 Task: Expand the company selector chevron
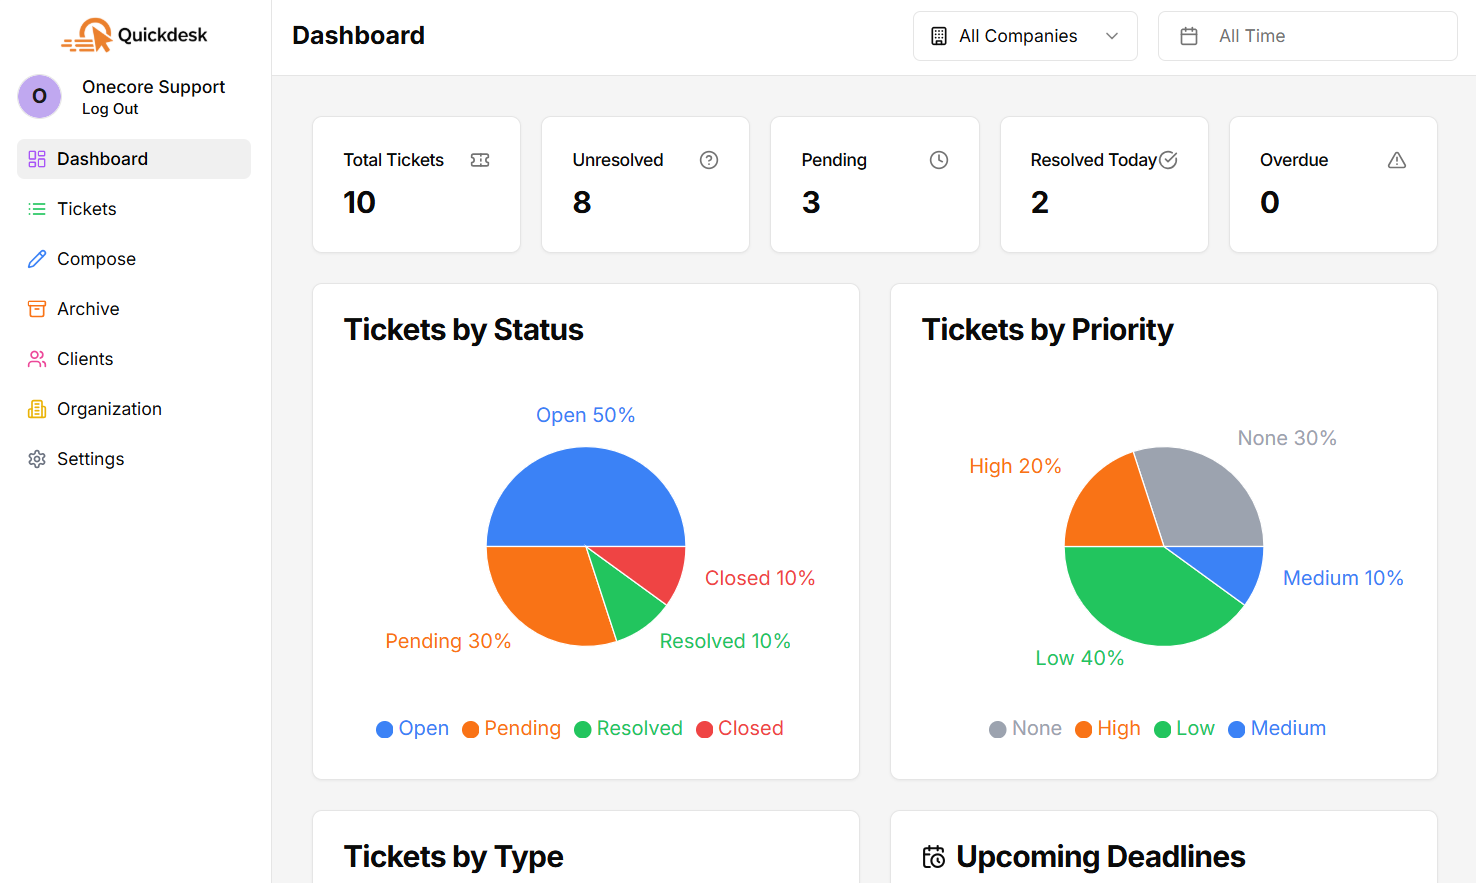[1111, 35]
